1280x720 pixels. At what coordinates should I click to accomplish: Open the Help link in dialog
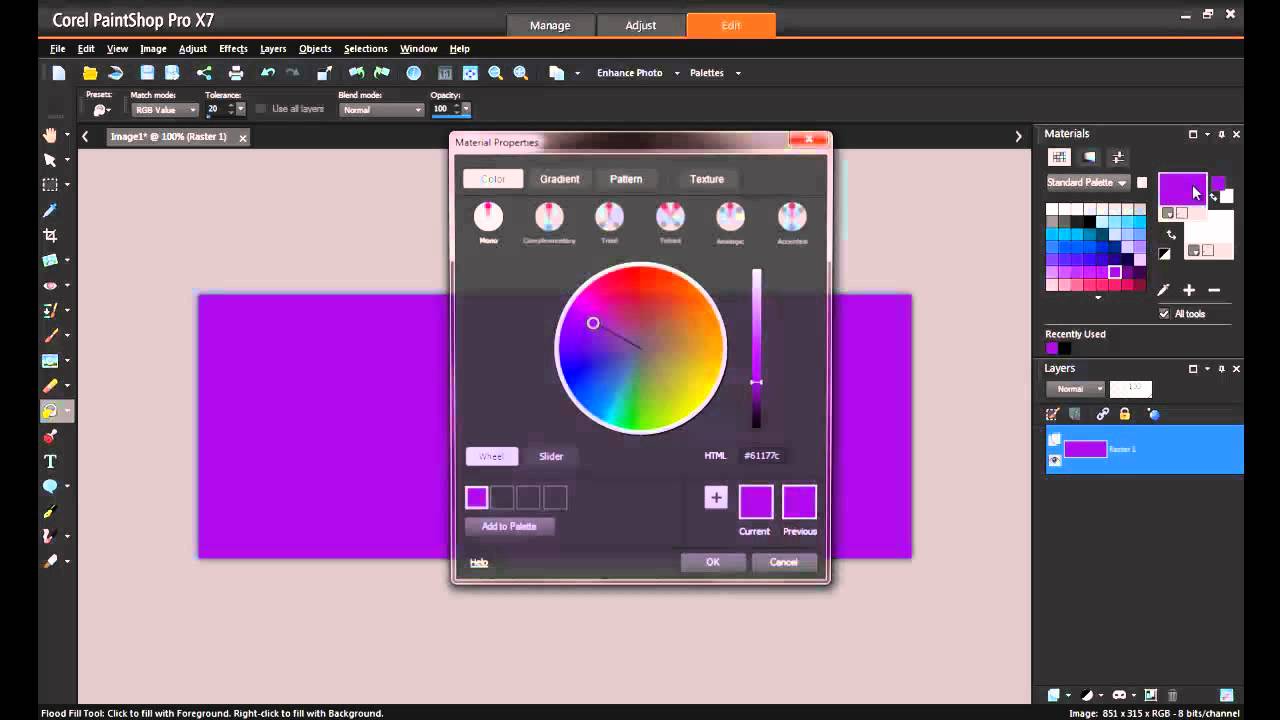coord(479,563)
